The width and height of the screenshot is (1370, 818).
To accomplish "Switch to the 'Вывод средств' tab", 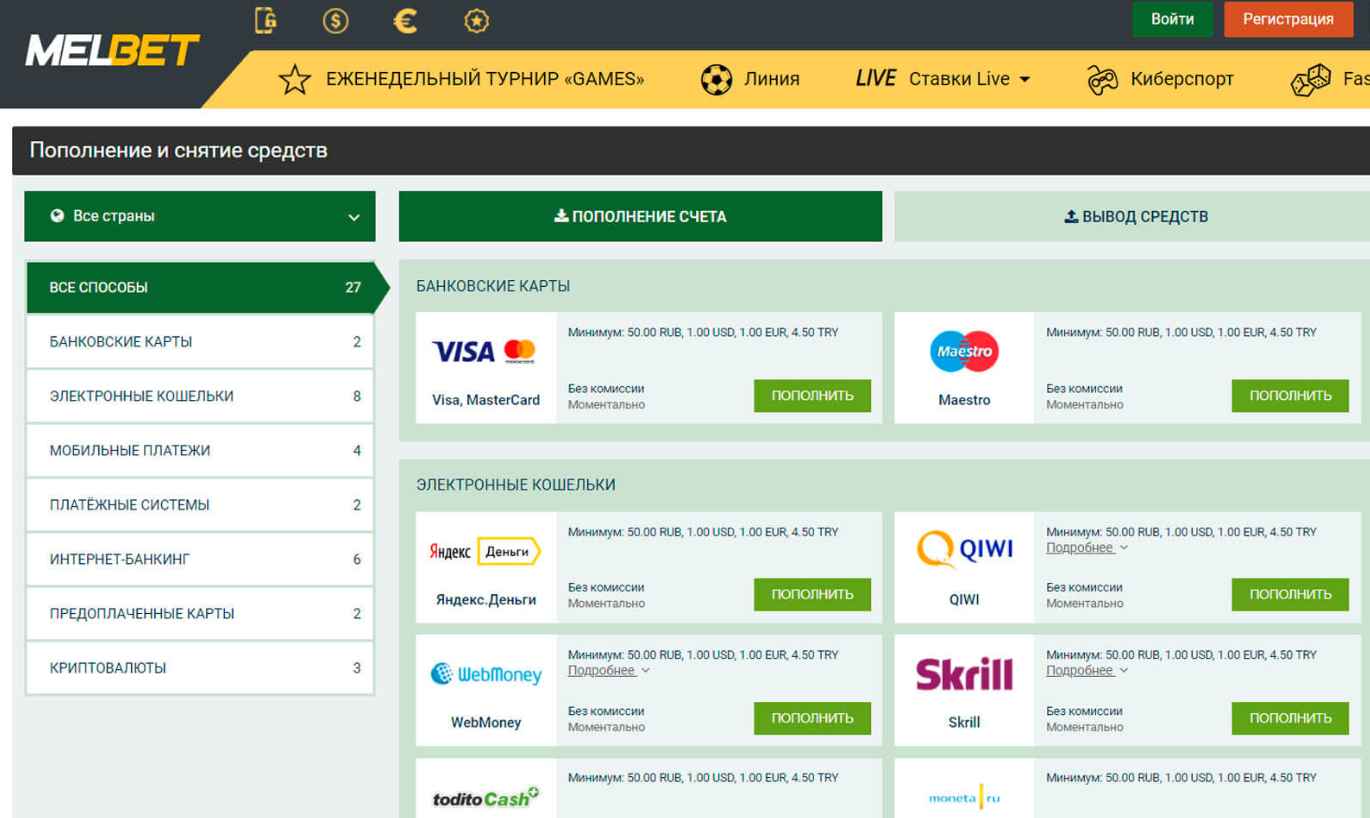I will pyautogui.click(x=1134, y=216).
